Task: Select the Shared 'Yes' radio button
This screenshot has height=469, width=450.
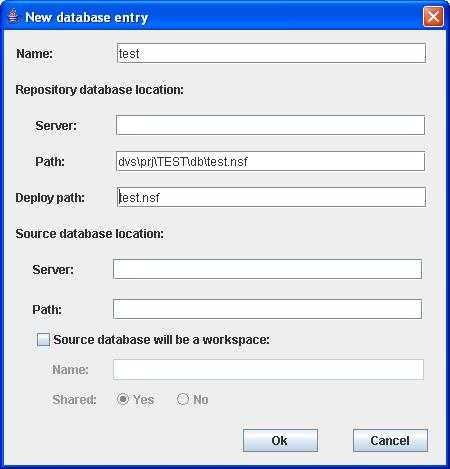Action: point(123,399)
